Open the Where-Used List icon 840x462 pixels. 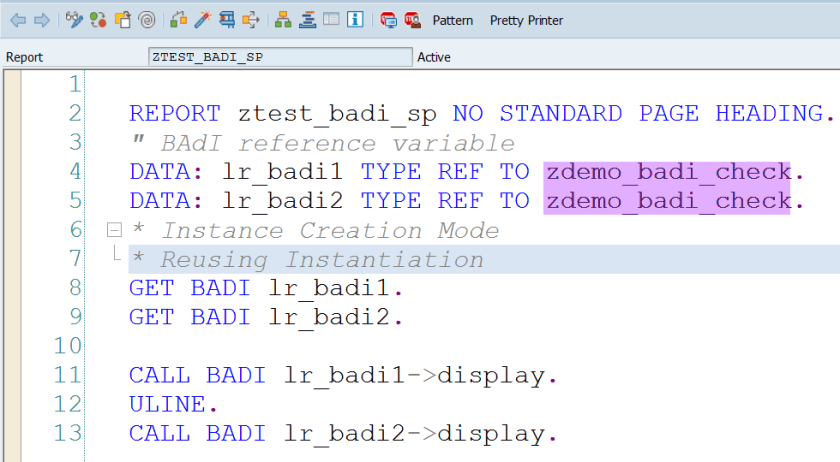pyautogui.click(x=251, y=20)
